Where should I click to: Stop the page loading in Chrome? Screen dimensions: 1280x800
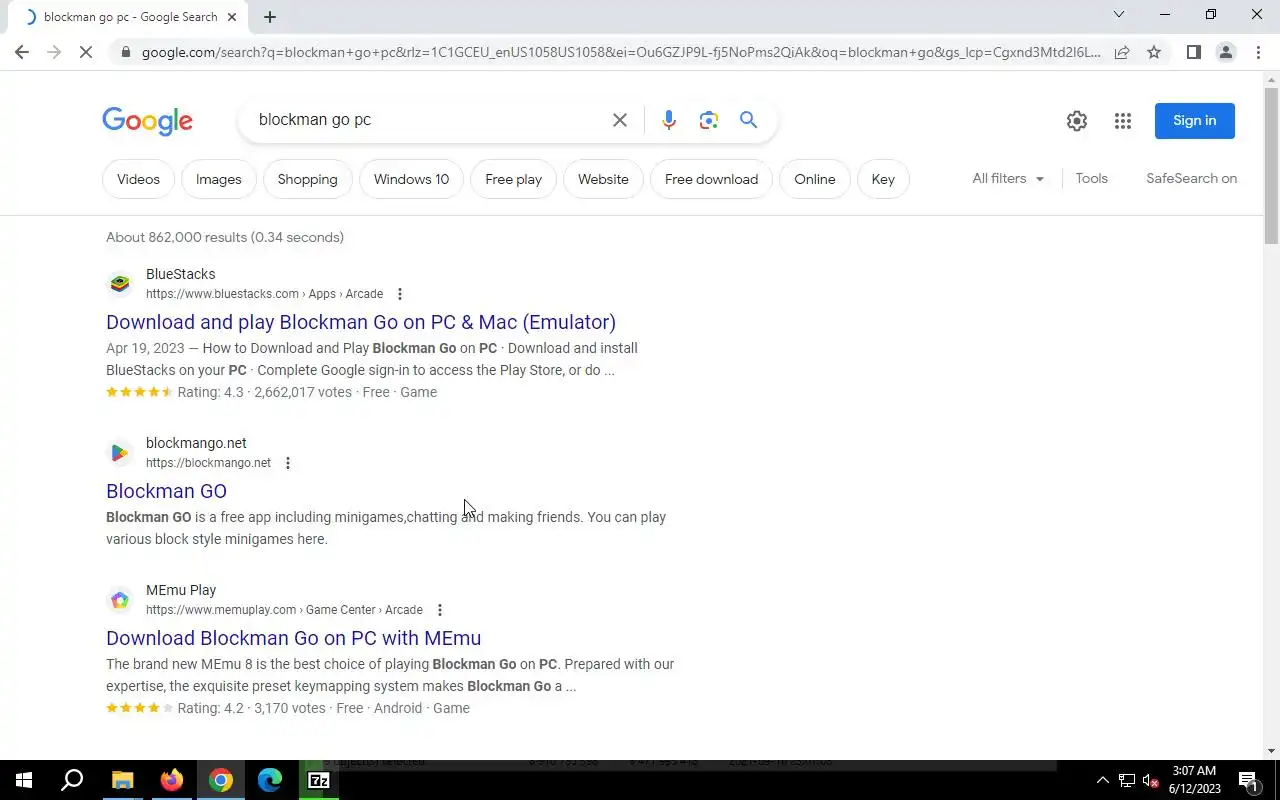[86, 52]
